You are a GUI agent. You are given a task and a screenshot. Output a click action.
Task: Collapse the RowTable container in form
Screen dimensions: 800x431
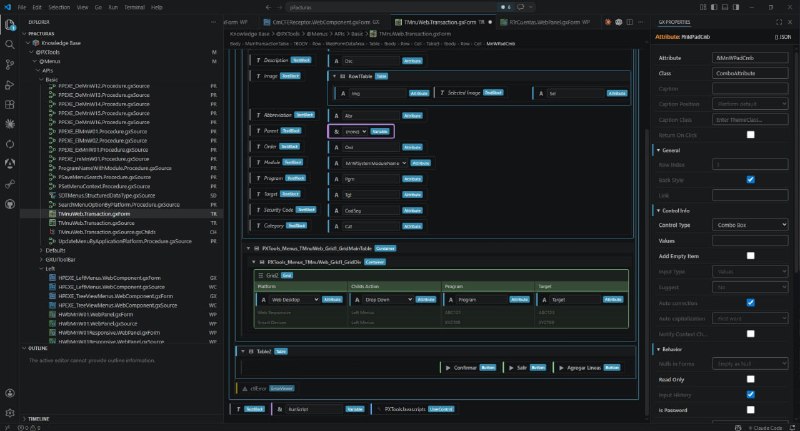coord(334,76)
